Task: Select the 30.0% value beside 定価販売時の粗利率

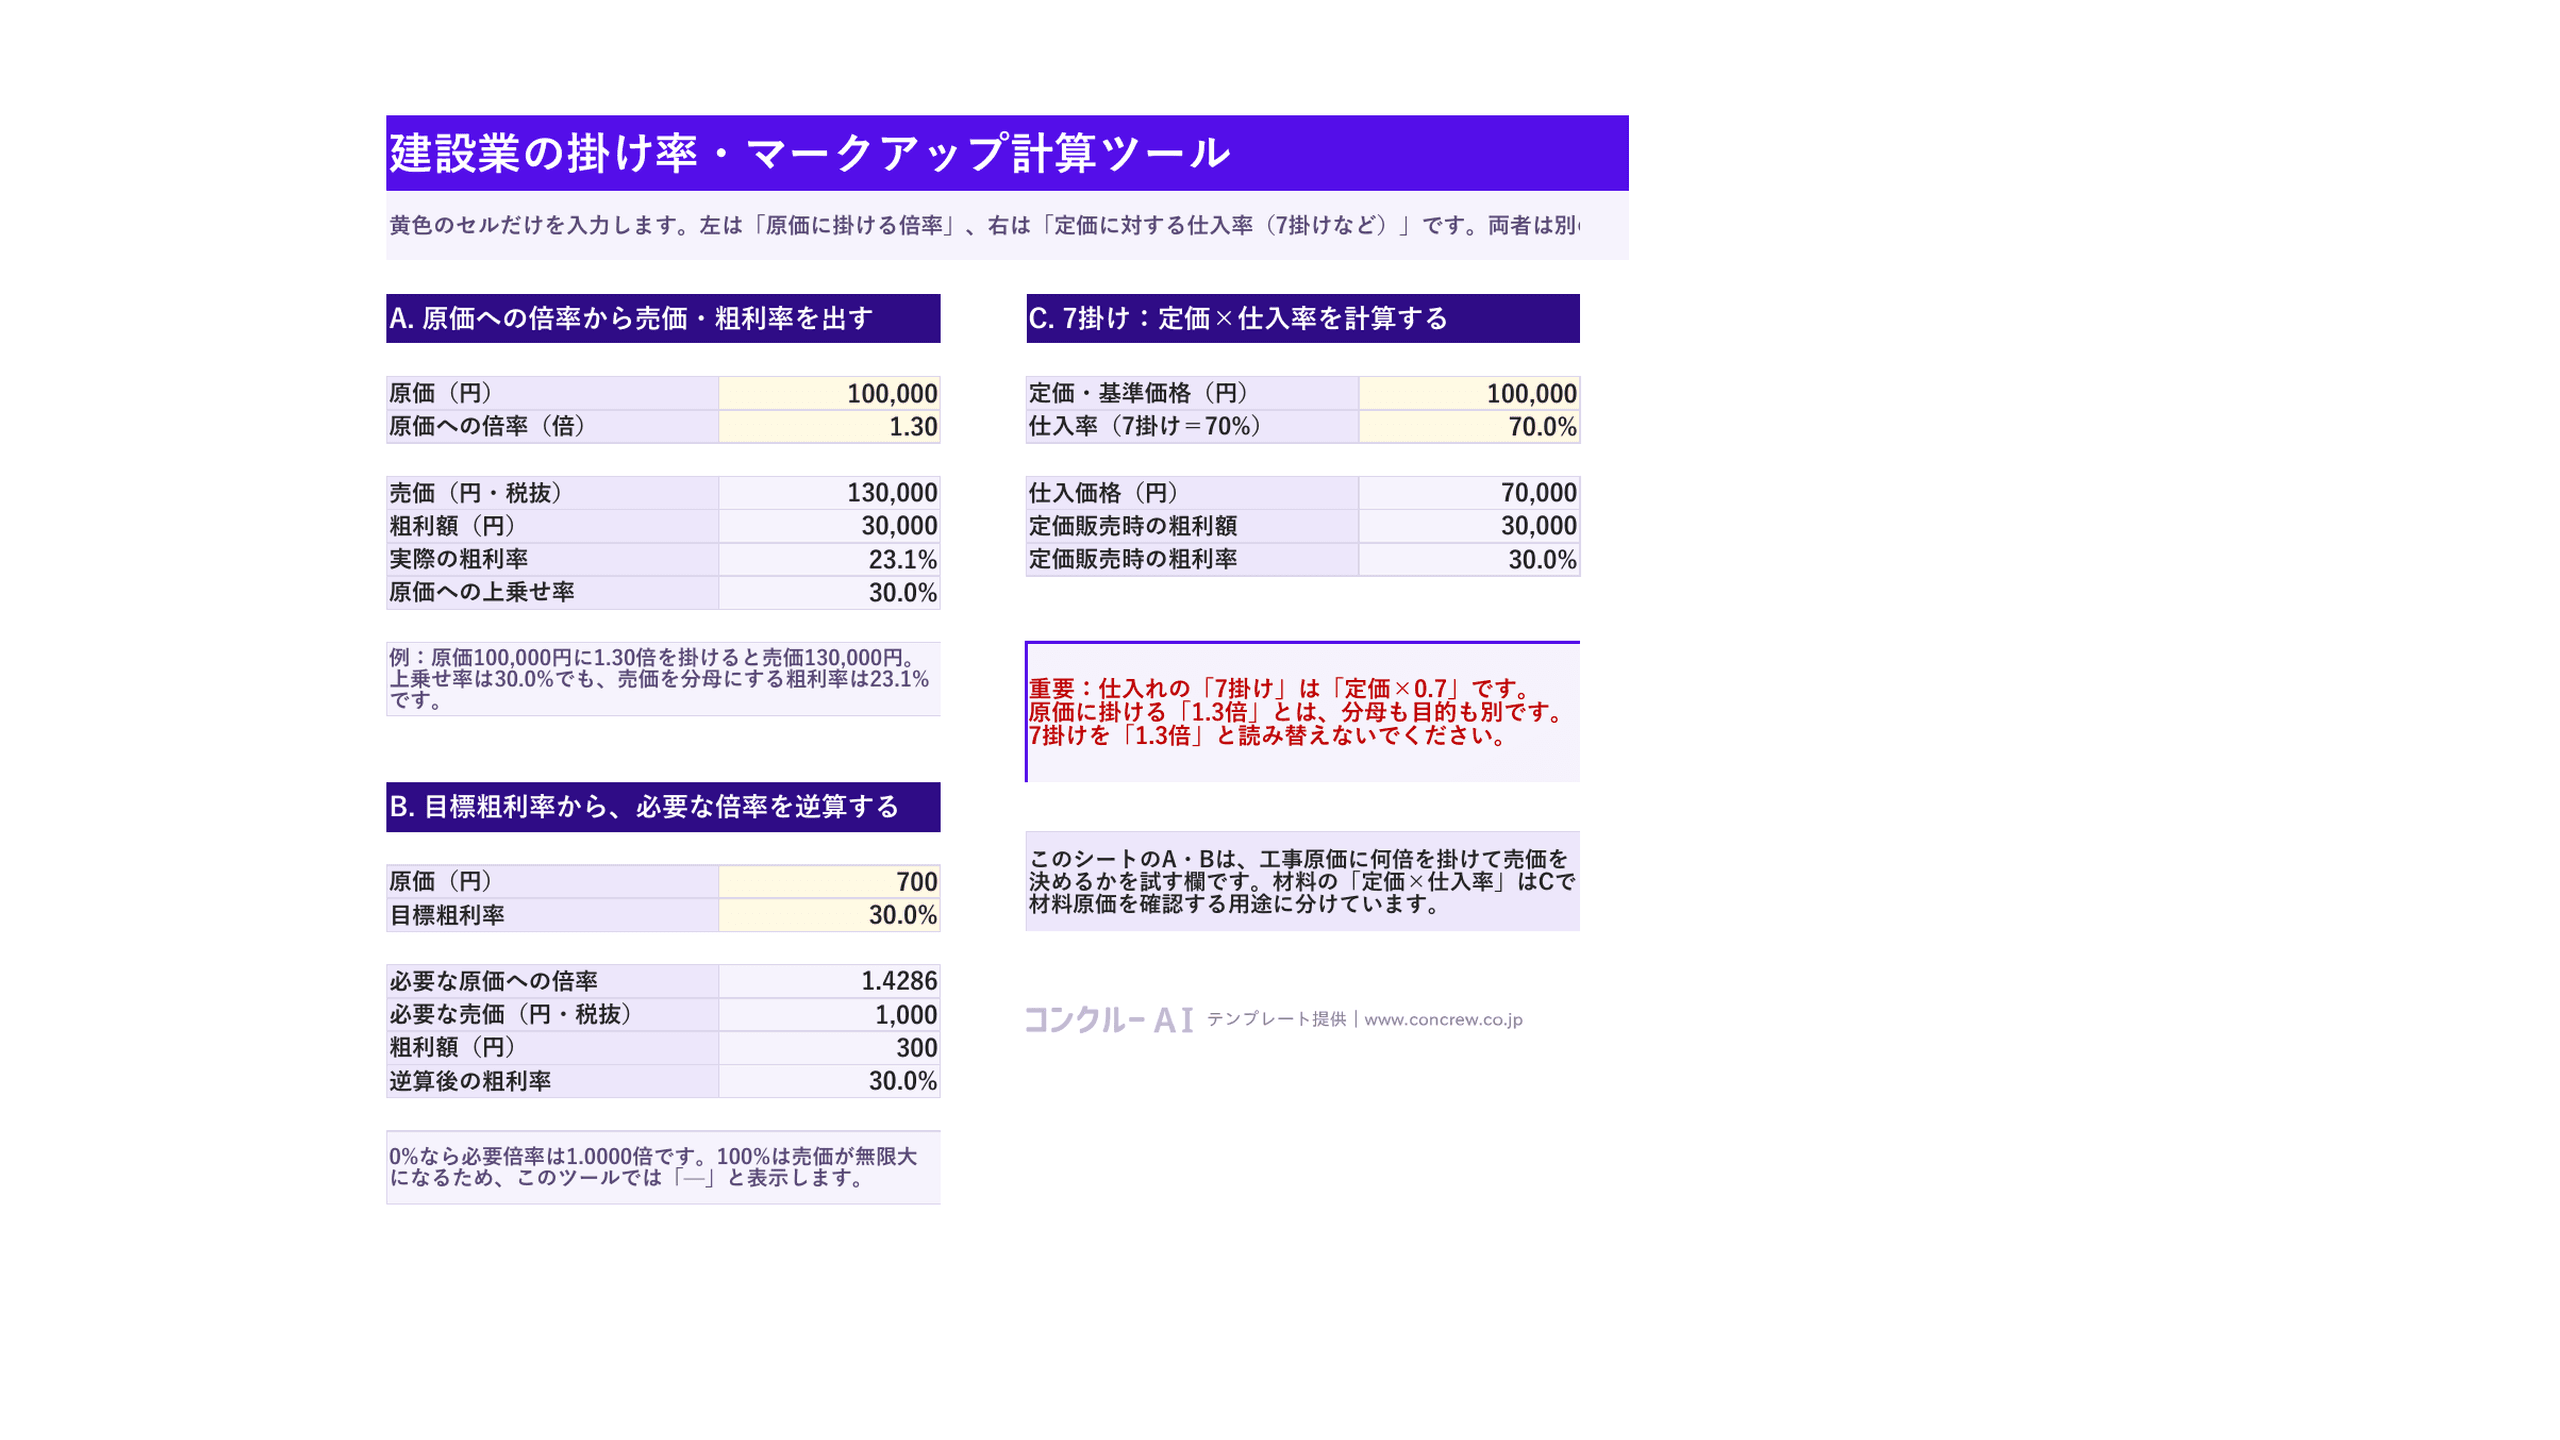Action: 1468,559
